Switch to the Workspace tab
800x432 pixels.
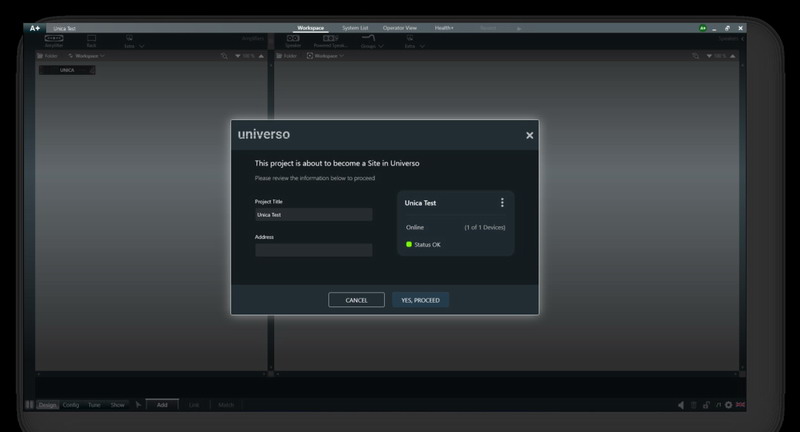[311, 28]
